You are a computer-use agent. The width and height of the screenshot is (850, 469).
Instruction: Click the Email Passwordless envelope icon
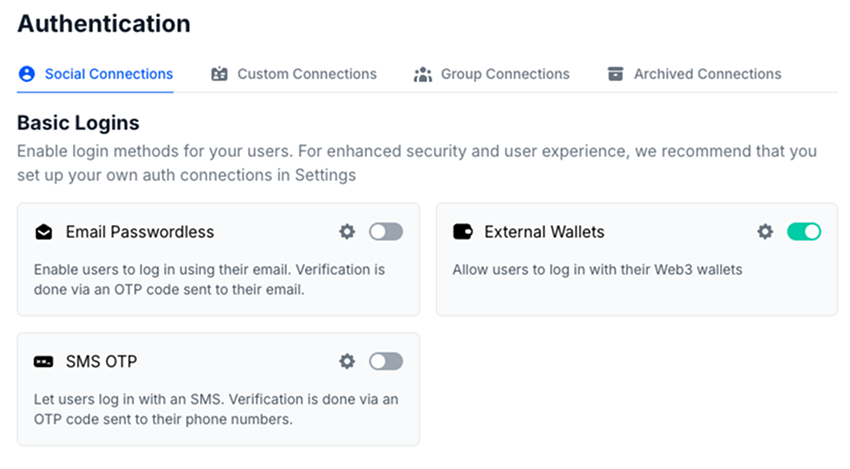click(x=43, y=232)
